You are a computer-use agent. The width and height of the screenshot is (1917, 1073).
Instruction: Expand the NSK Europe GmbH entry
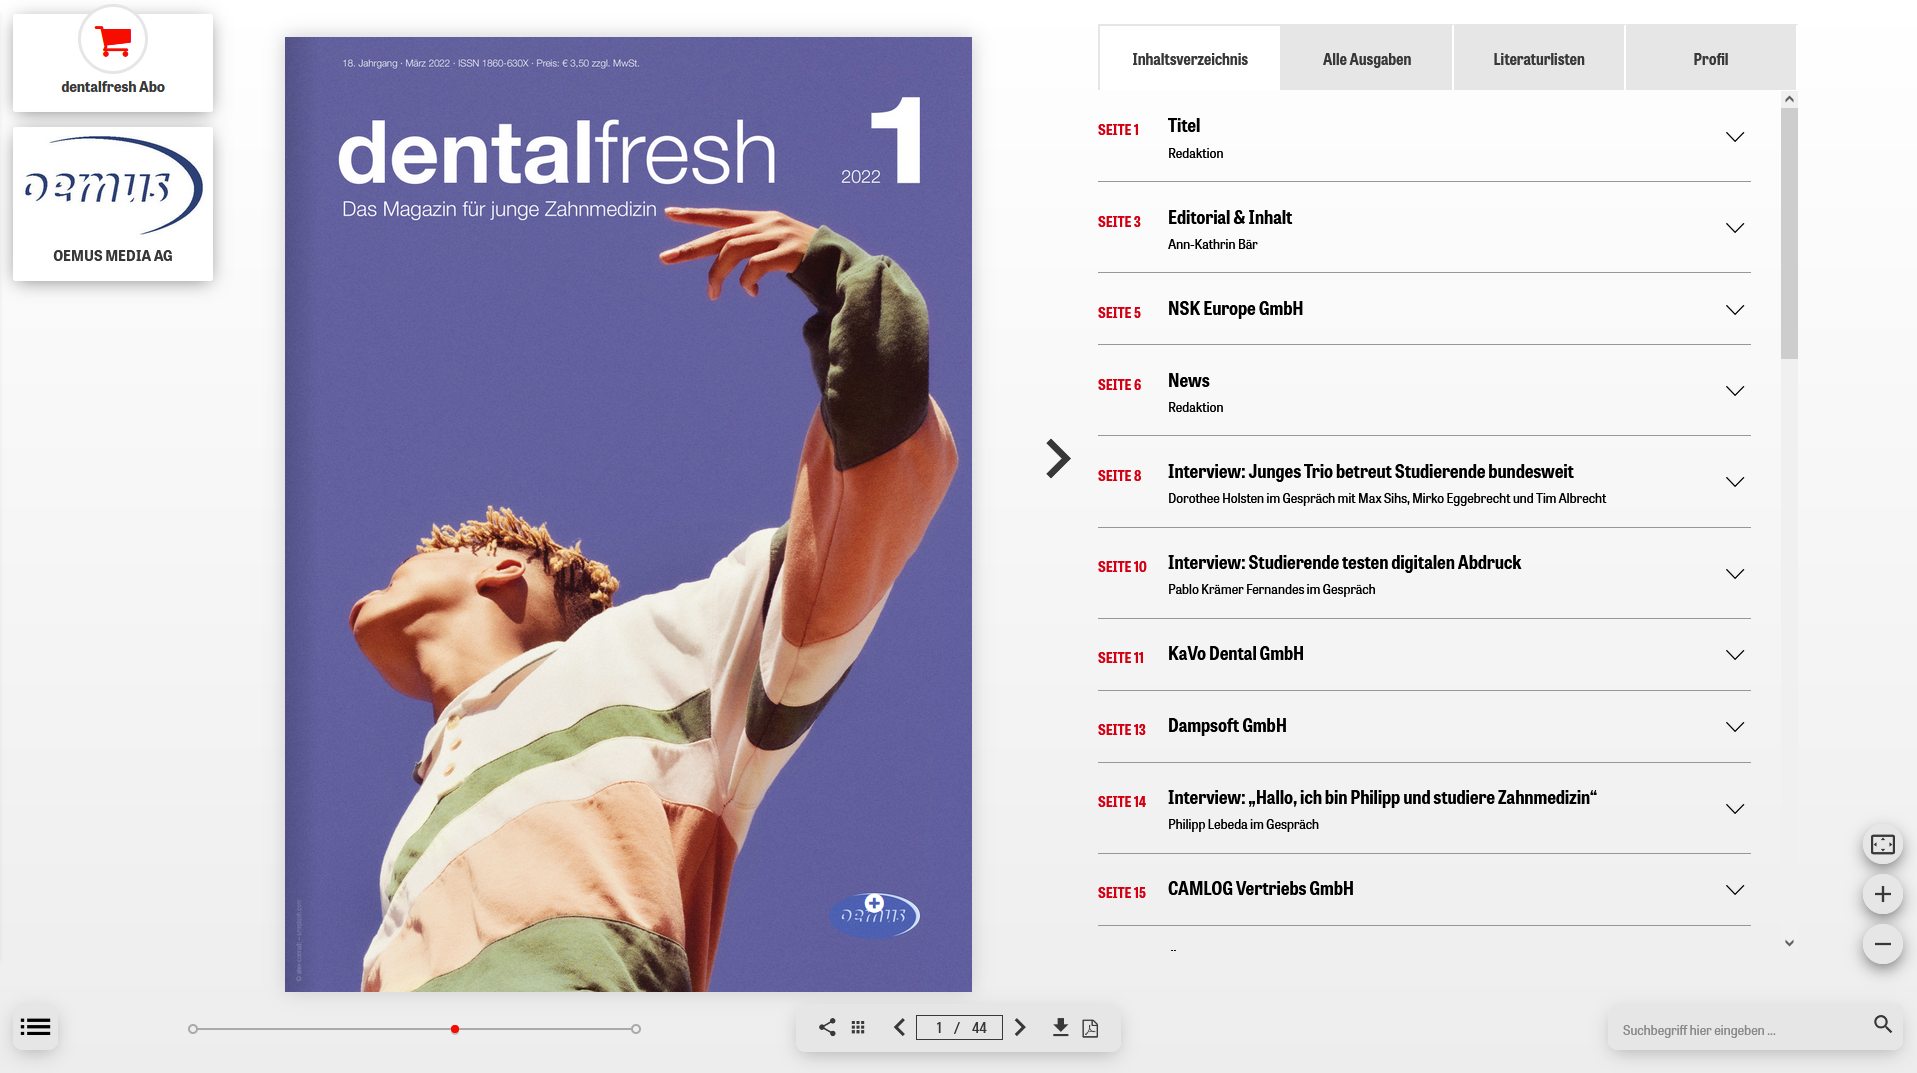point(1734,310)
